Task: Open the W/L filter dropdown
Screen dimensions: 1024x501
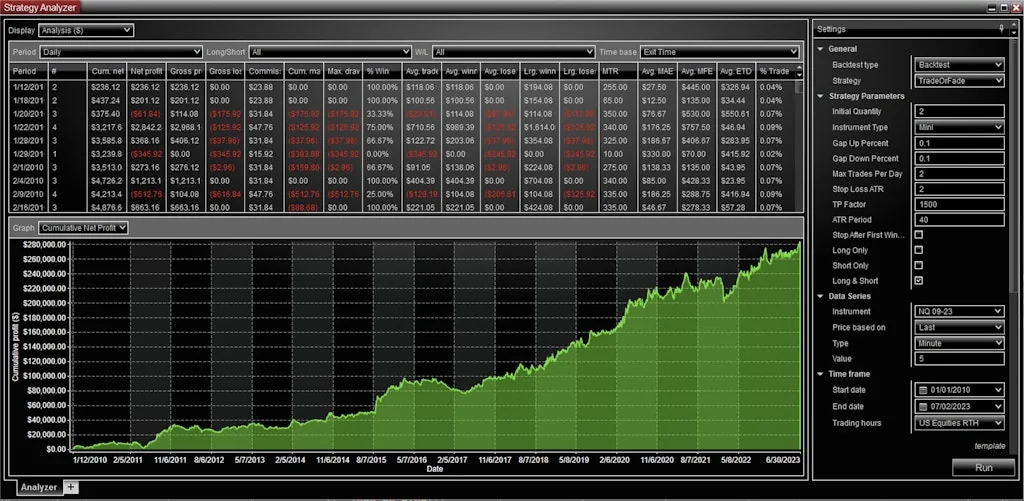Action: [513, 52]
